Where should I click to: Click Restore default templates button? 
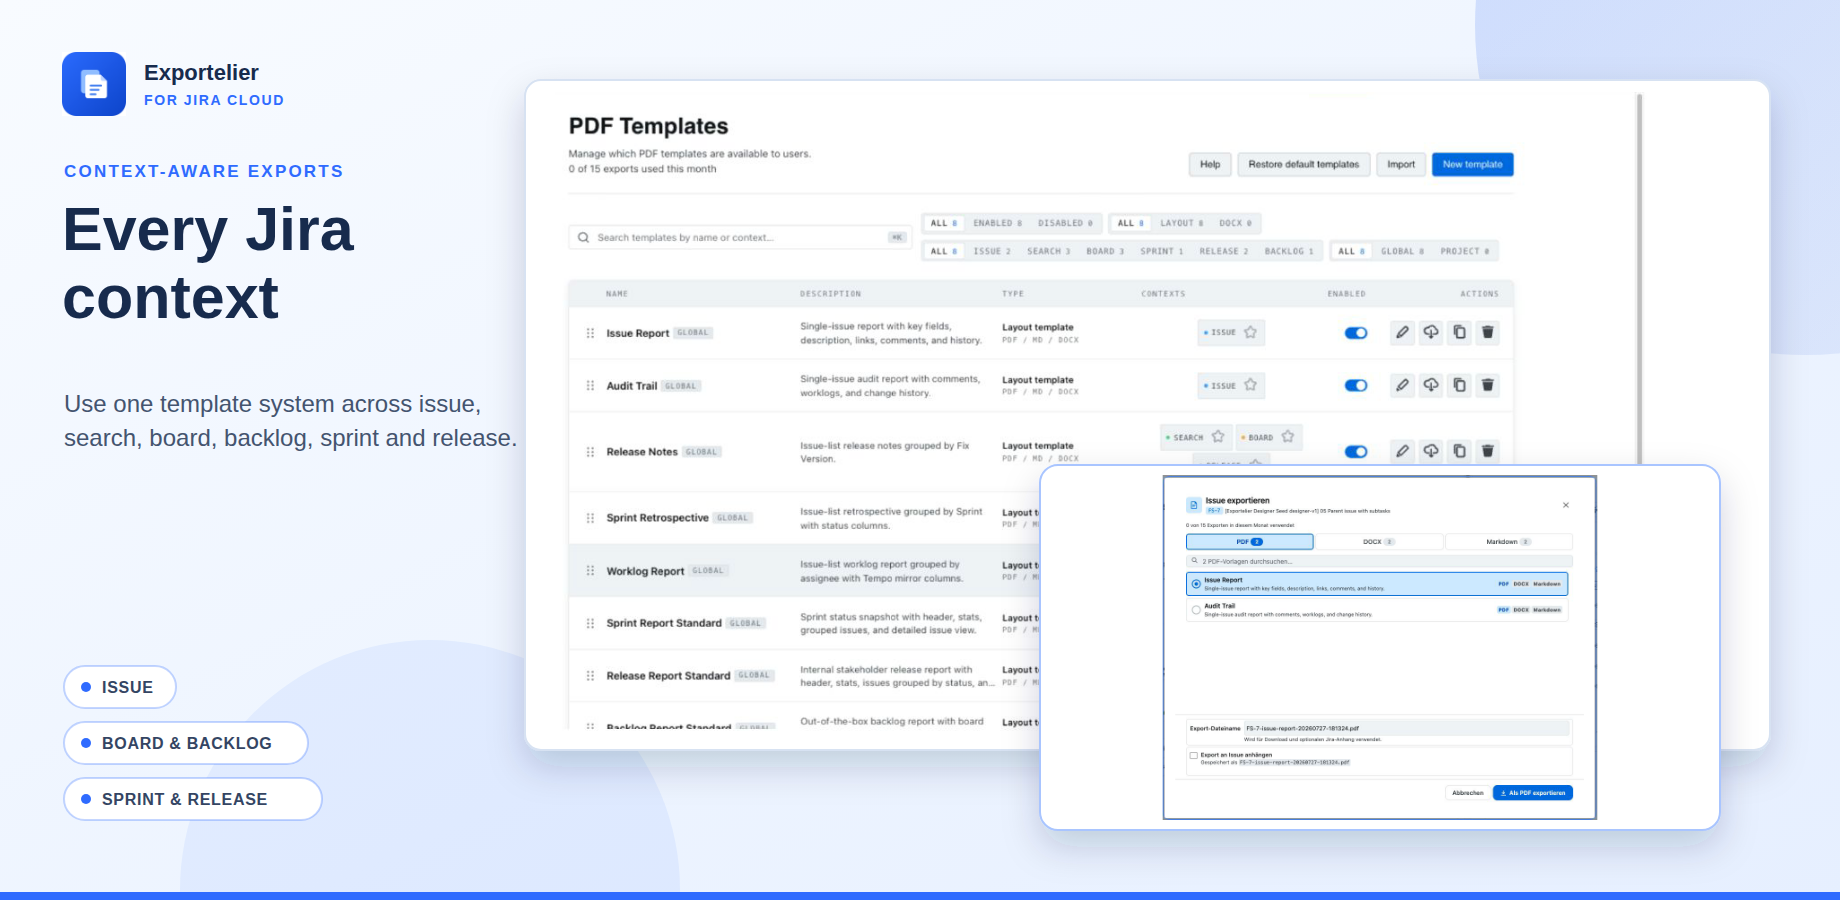click(x=1303, y=164)
